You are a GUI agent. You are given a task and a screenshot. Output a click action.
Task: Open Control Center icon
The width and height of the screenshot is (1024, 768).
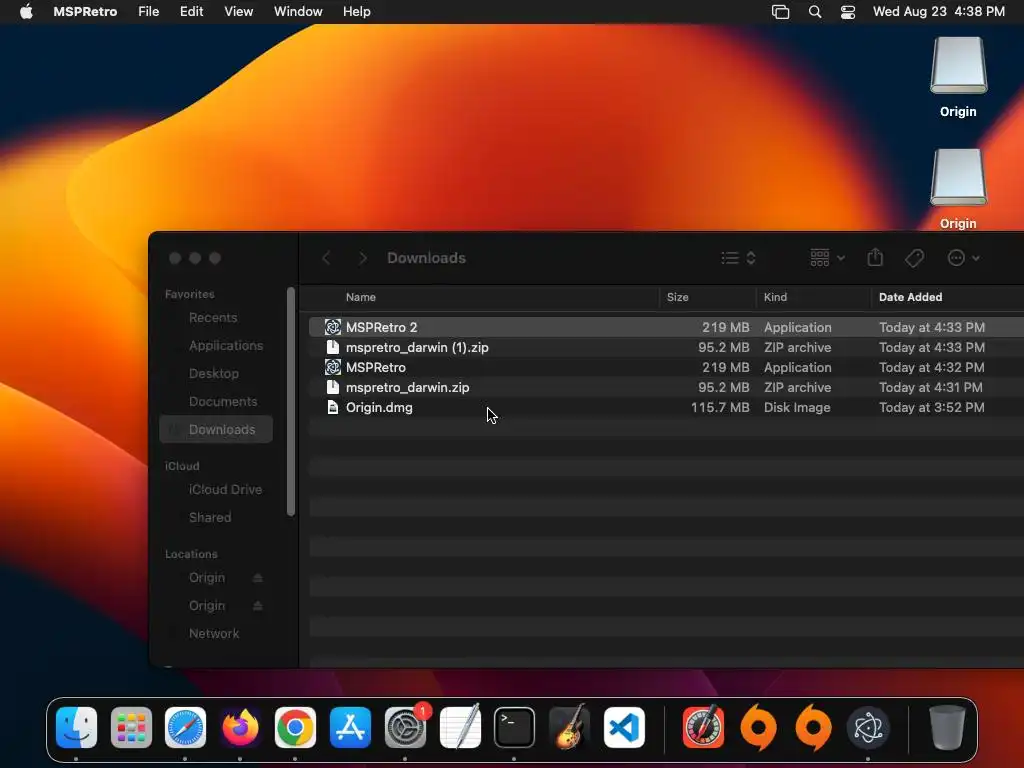click(848, 11)
